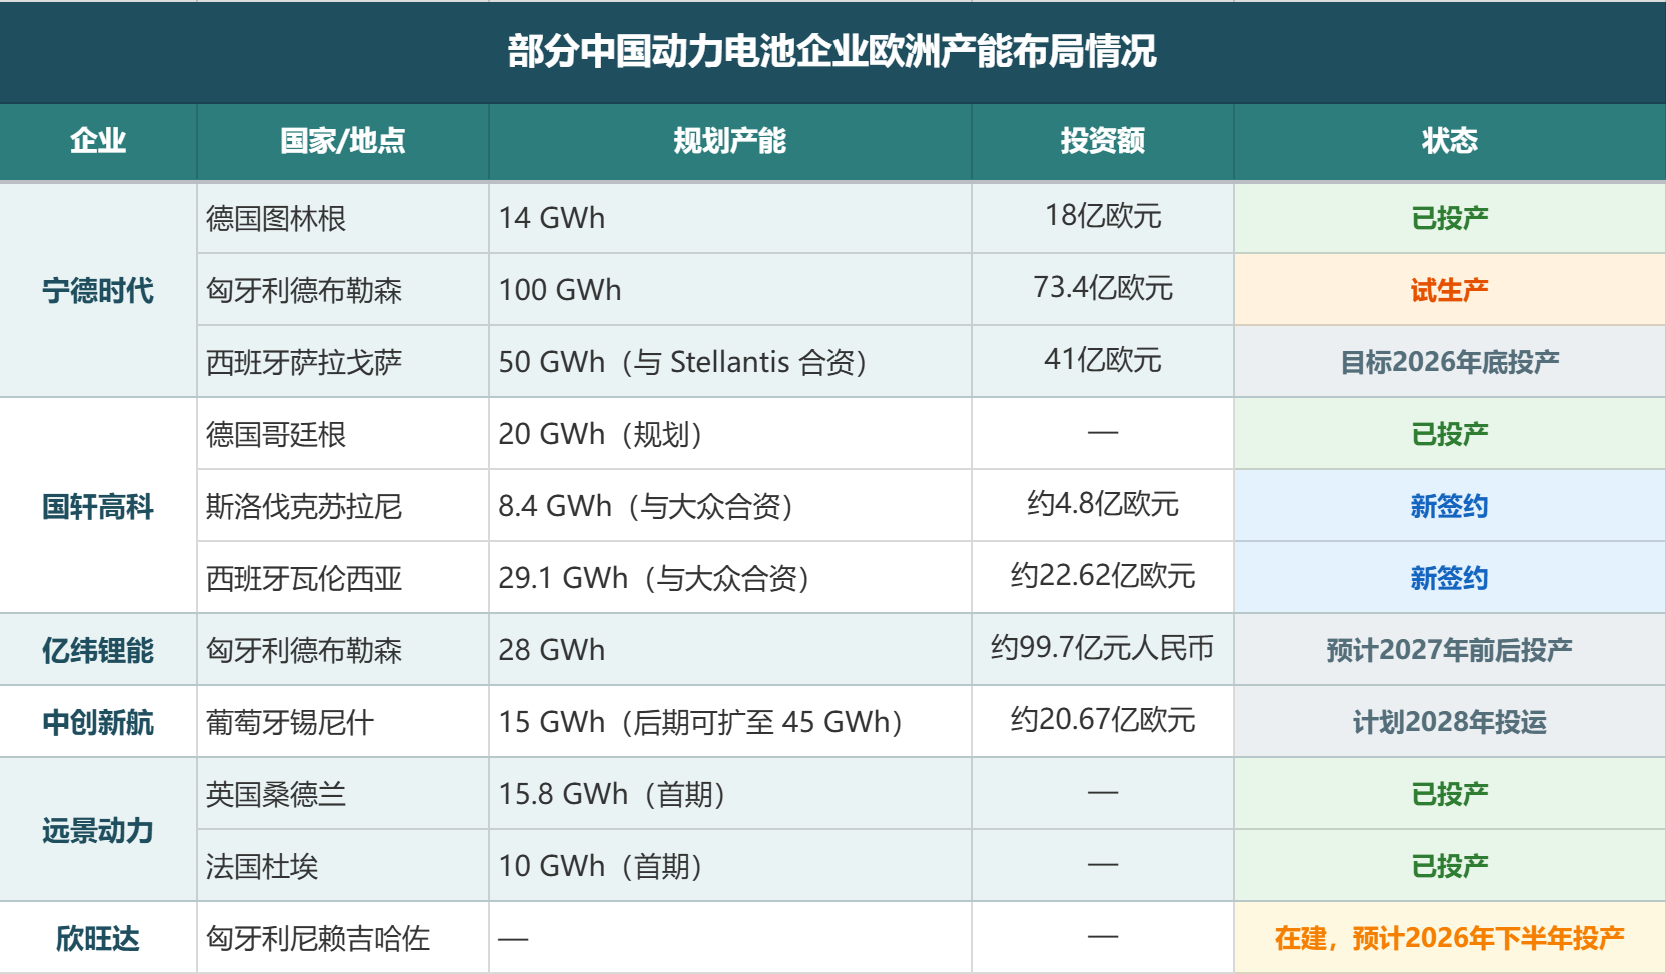Viewport: 1666px width, 974px height.
Task: Click capacity cell 100 GWh
Action: 730,290
